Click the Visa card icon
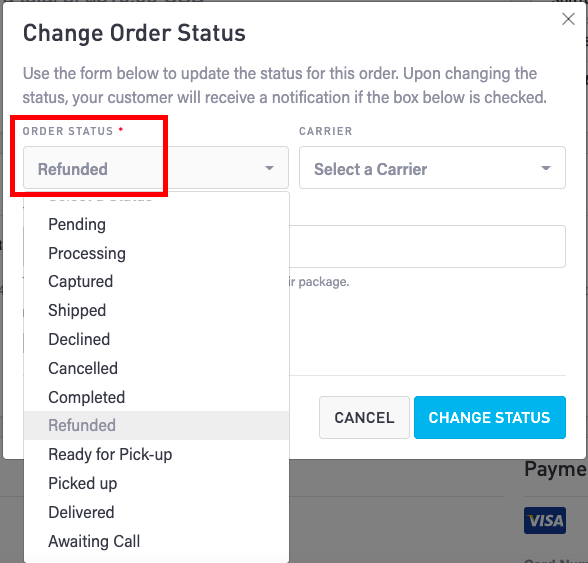The image size is (588, 563). pos(544,520)
